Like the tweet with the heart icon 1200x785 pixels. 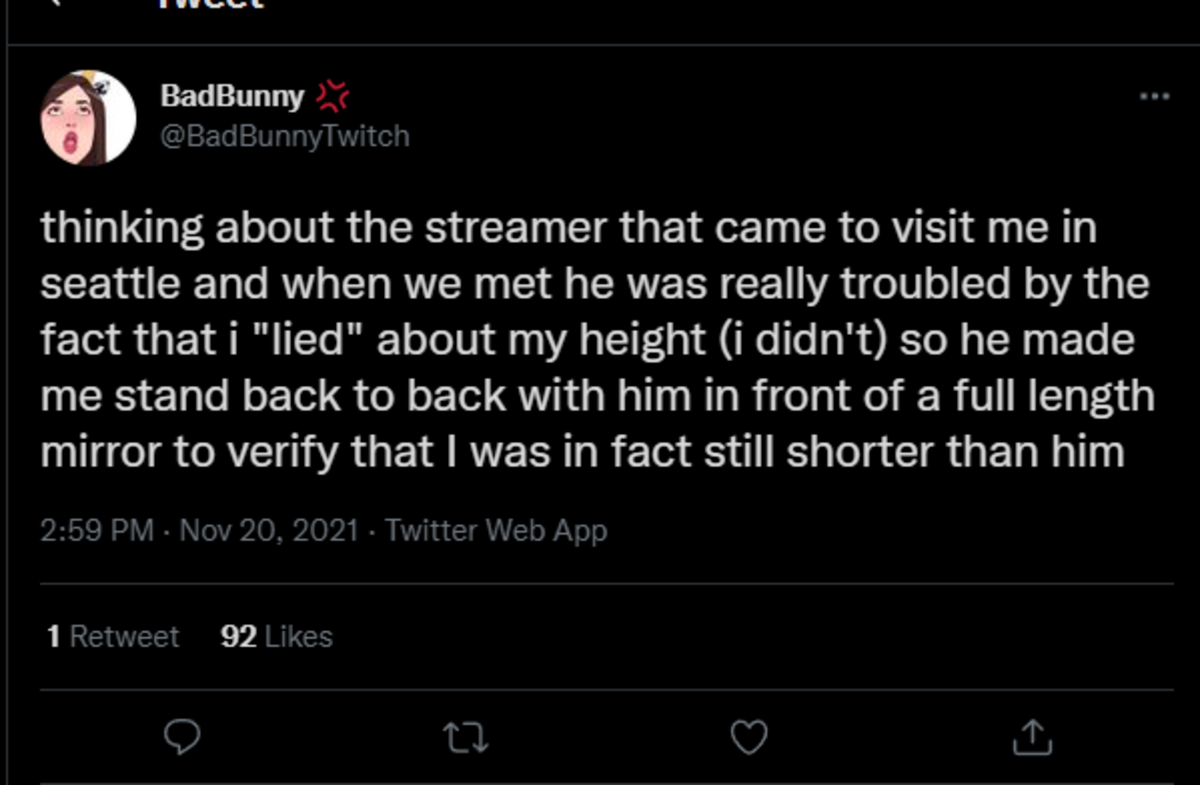tap(749, 738)
